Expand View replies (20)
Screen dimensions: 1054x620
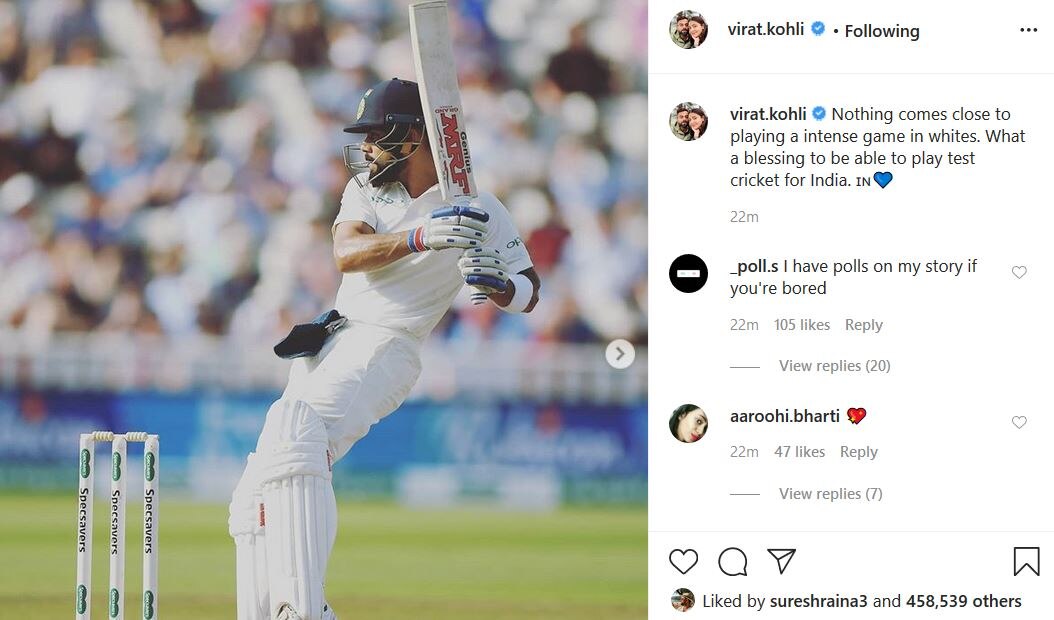tap(834, 366)
